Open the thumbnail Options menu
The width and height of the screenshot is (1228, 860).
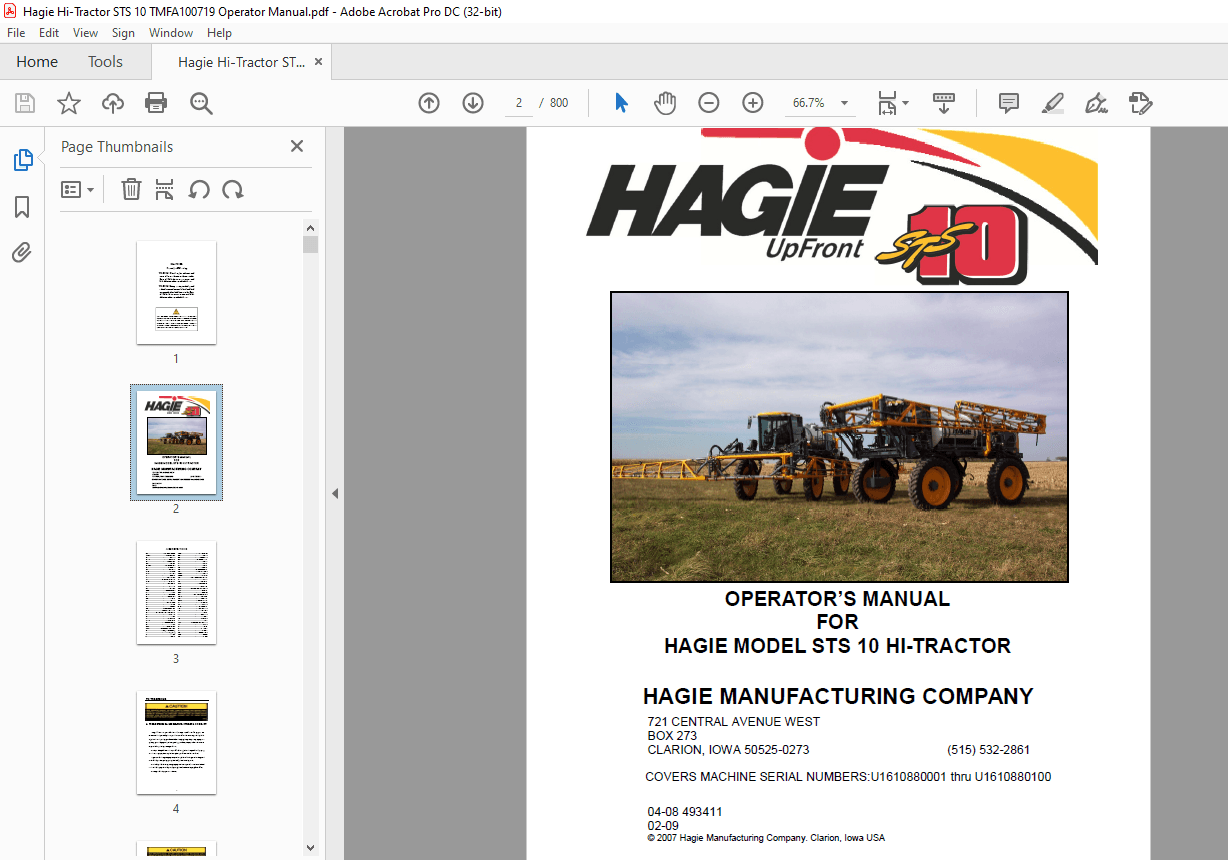pyautogui.click(x=78, y=189)
